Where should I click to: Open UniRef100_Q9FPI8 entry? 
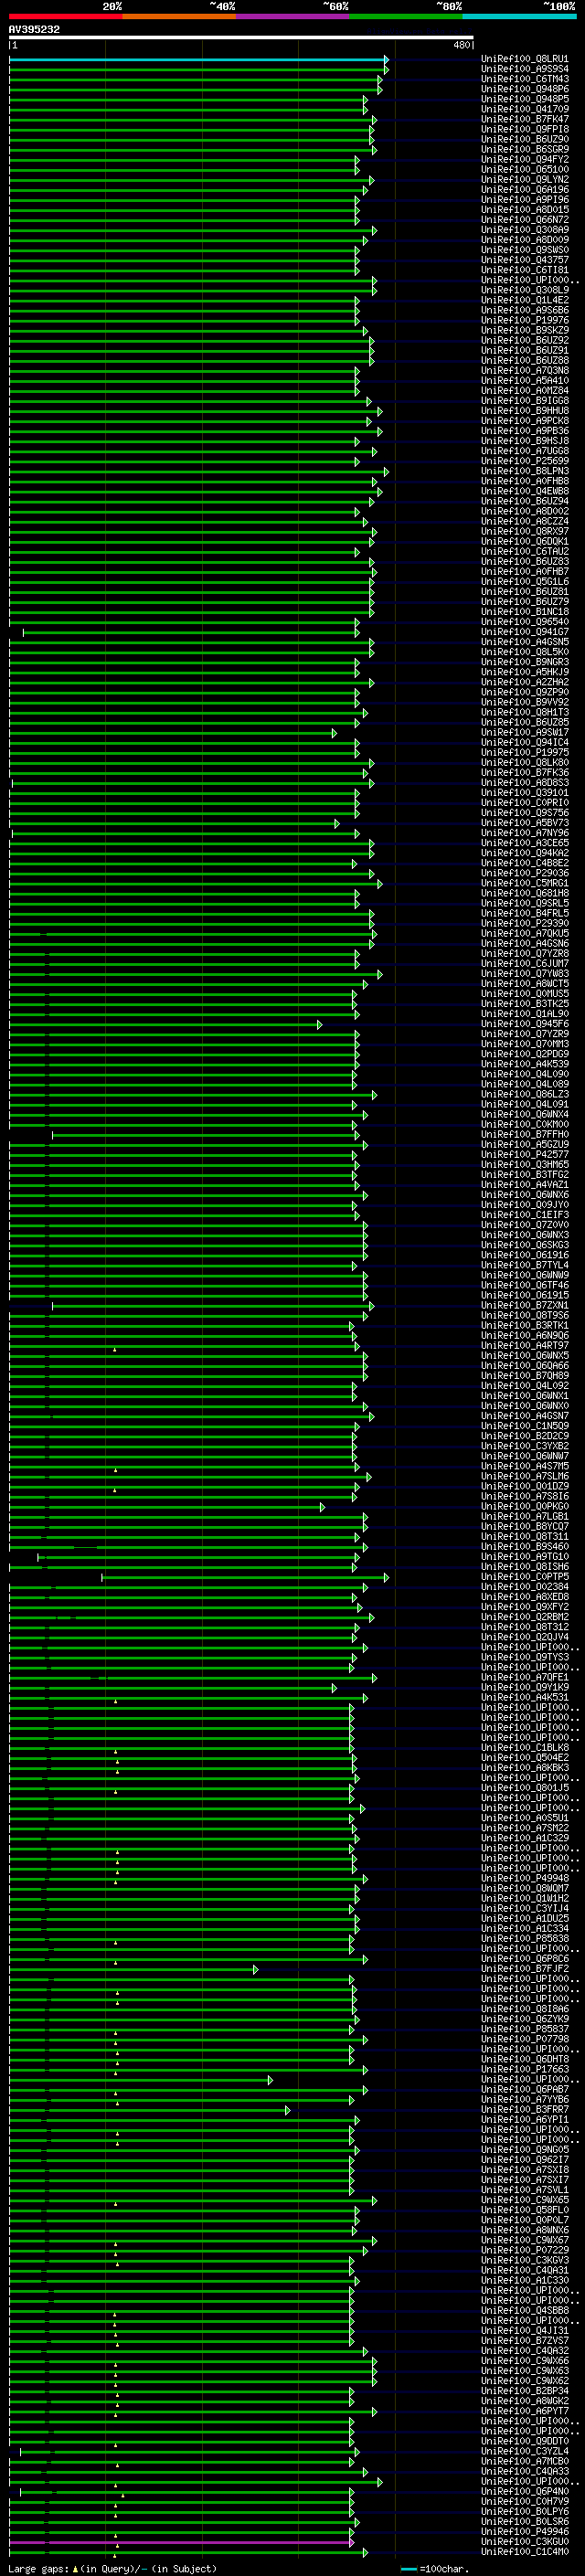point(525,129)
